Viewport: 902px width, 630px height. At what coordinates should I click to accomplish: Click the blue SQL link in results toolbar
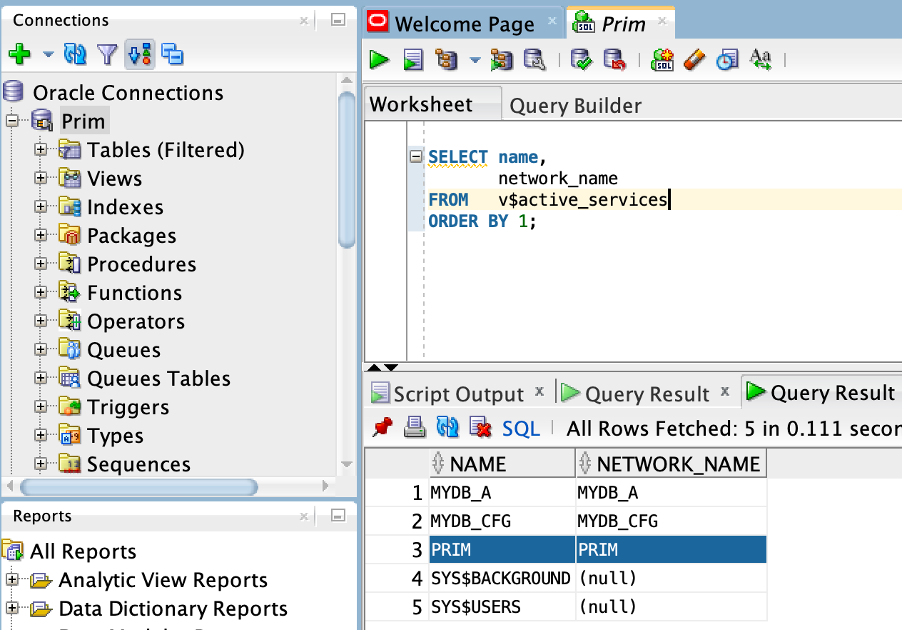point(521,428)
